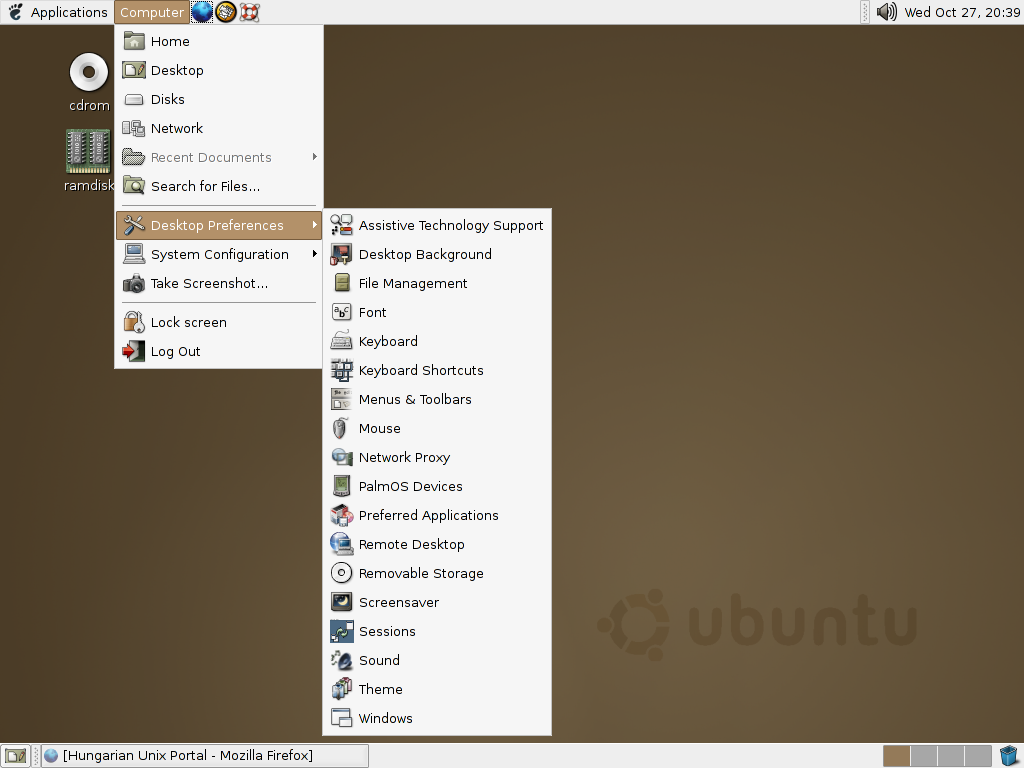Screen dimensions: 1024x768
Task: Choose Log Out from the menu
Action: coord(219,351)
